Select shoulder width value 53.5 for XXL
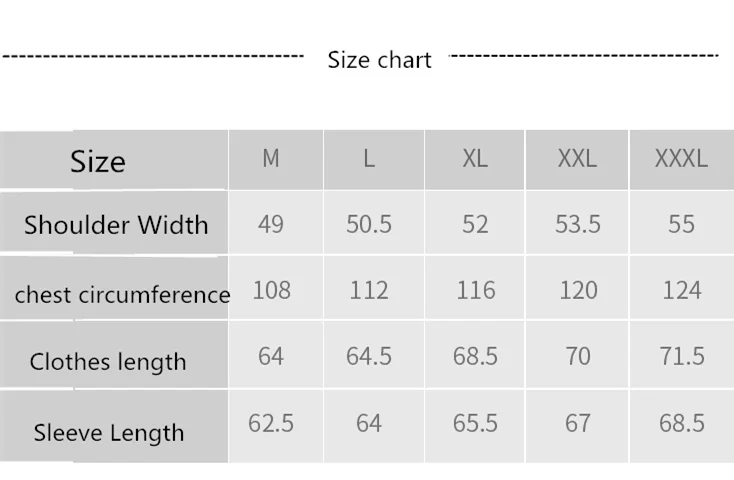 click(578, 223)
